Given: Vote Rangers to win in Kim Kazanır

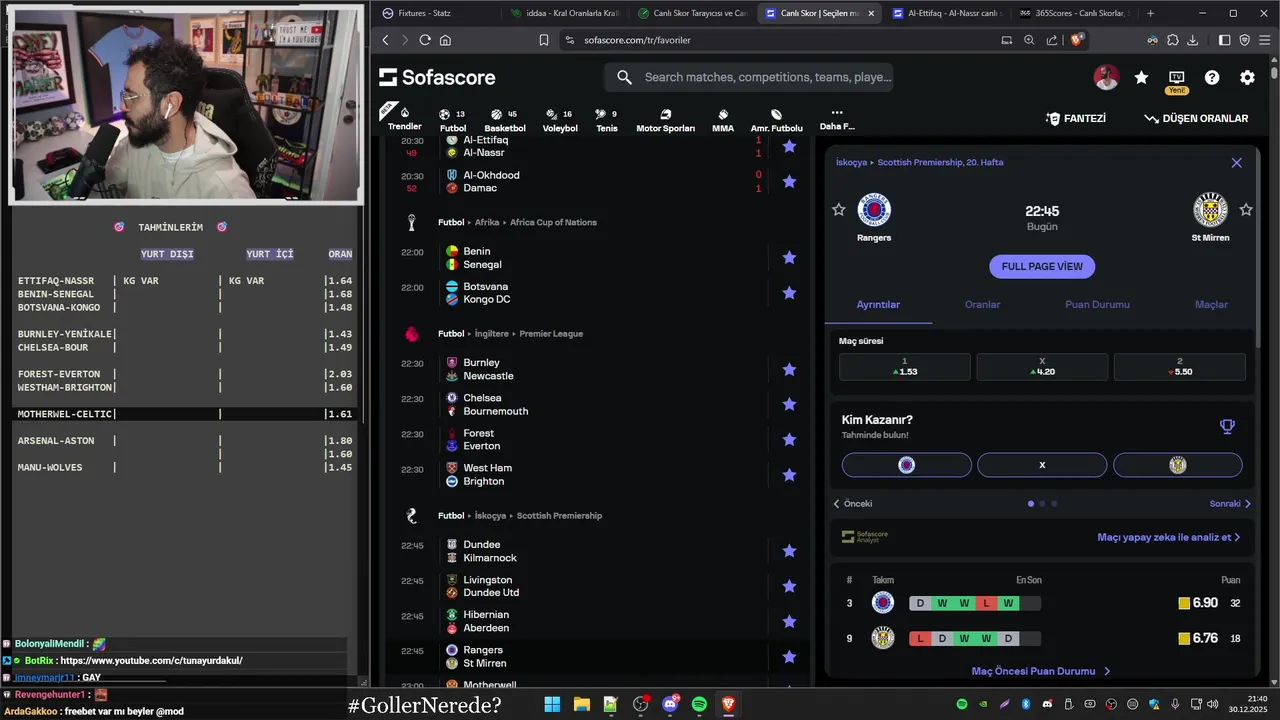Looking at the screenshot, I should pyautogui.click(x=907, y=465).
